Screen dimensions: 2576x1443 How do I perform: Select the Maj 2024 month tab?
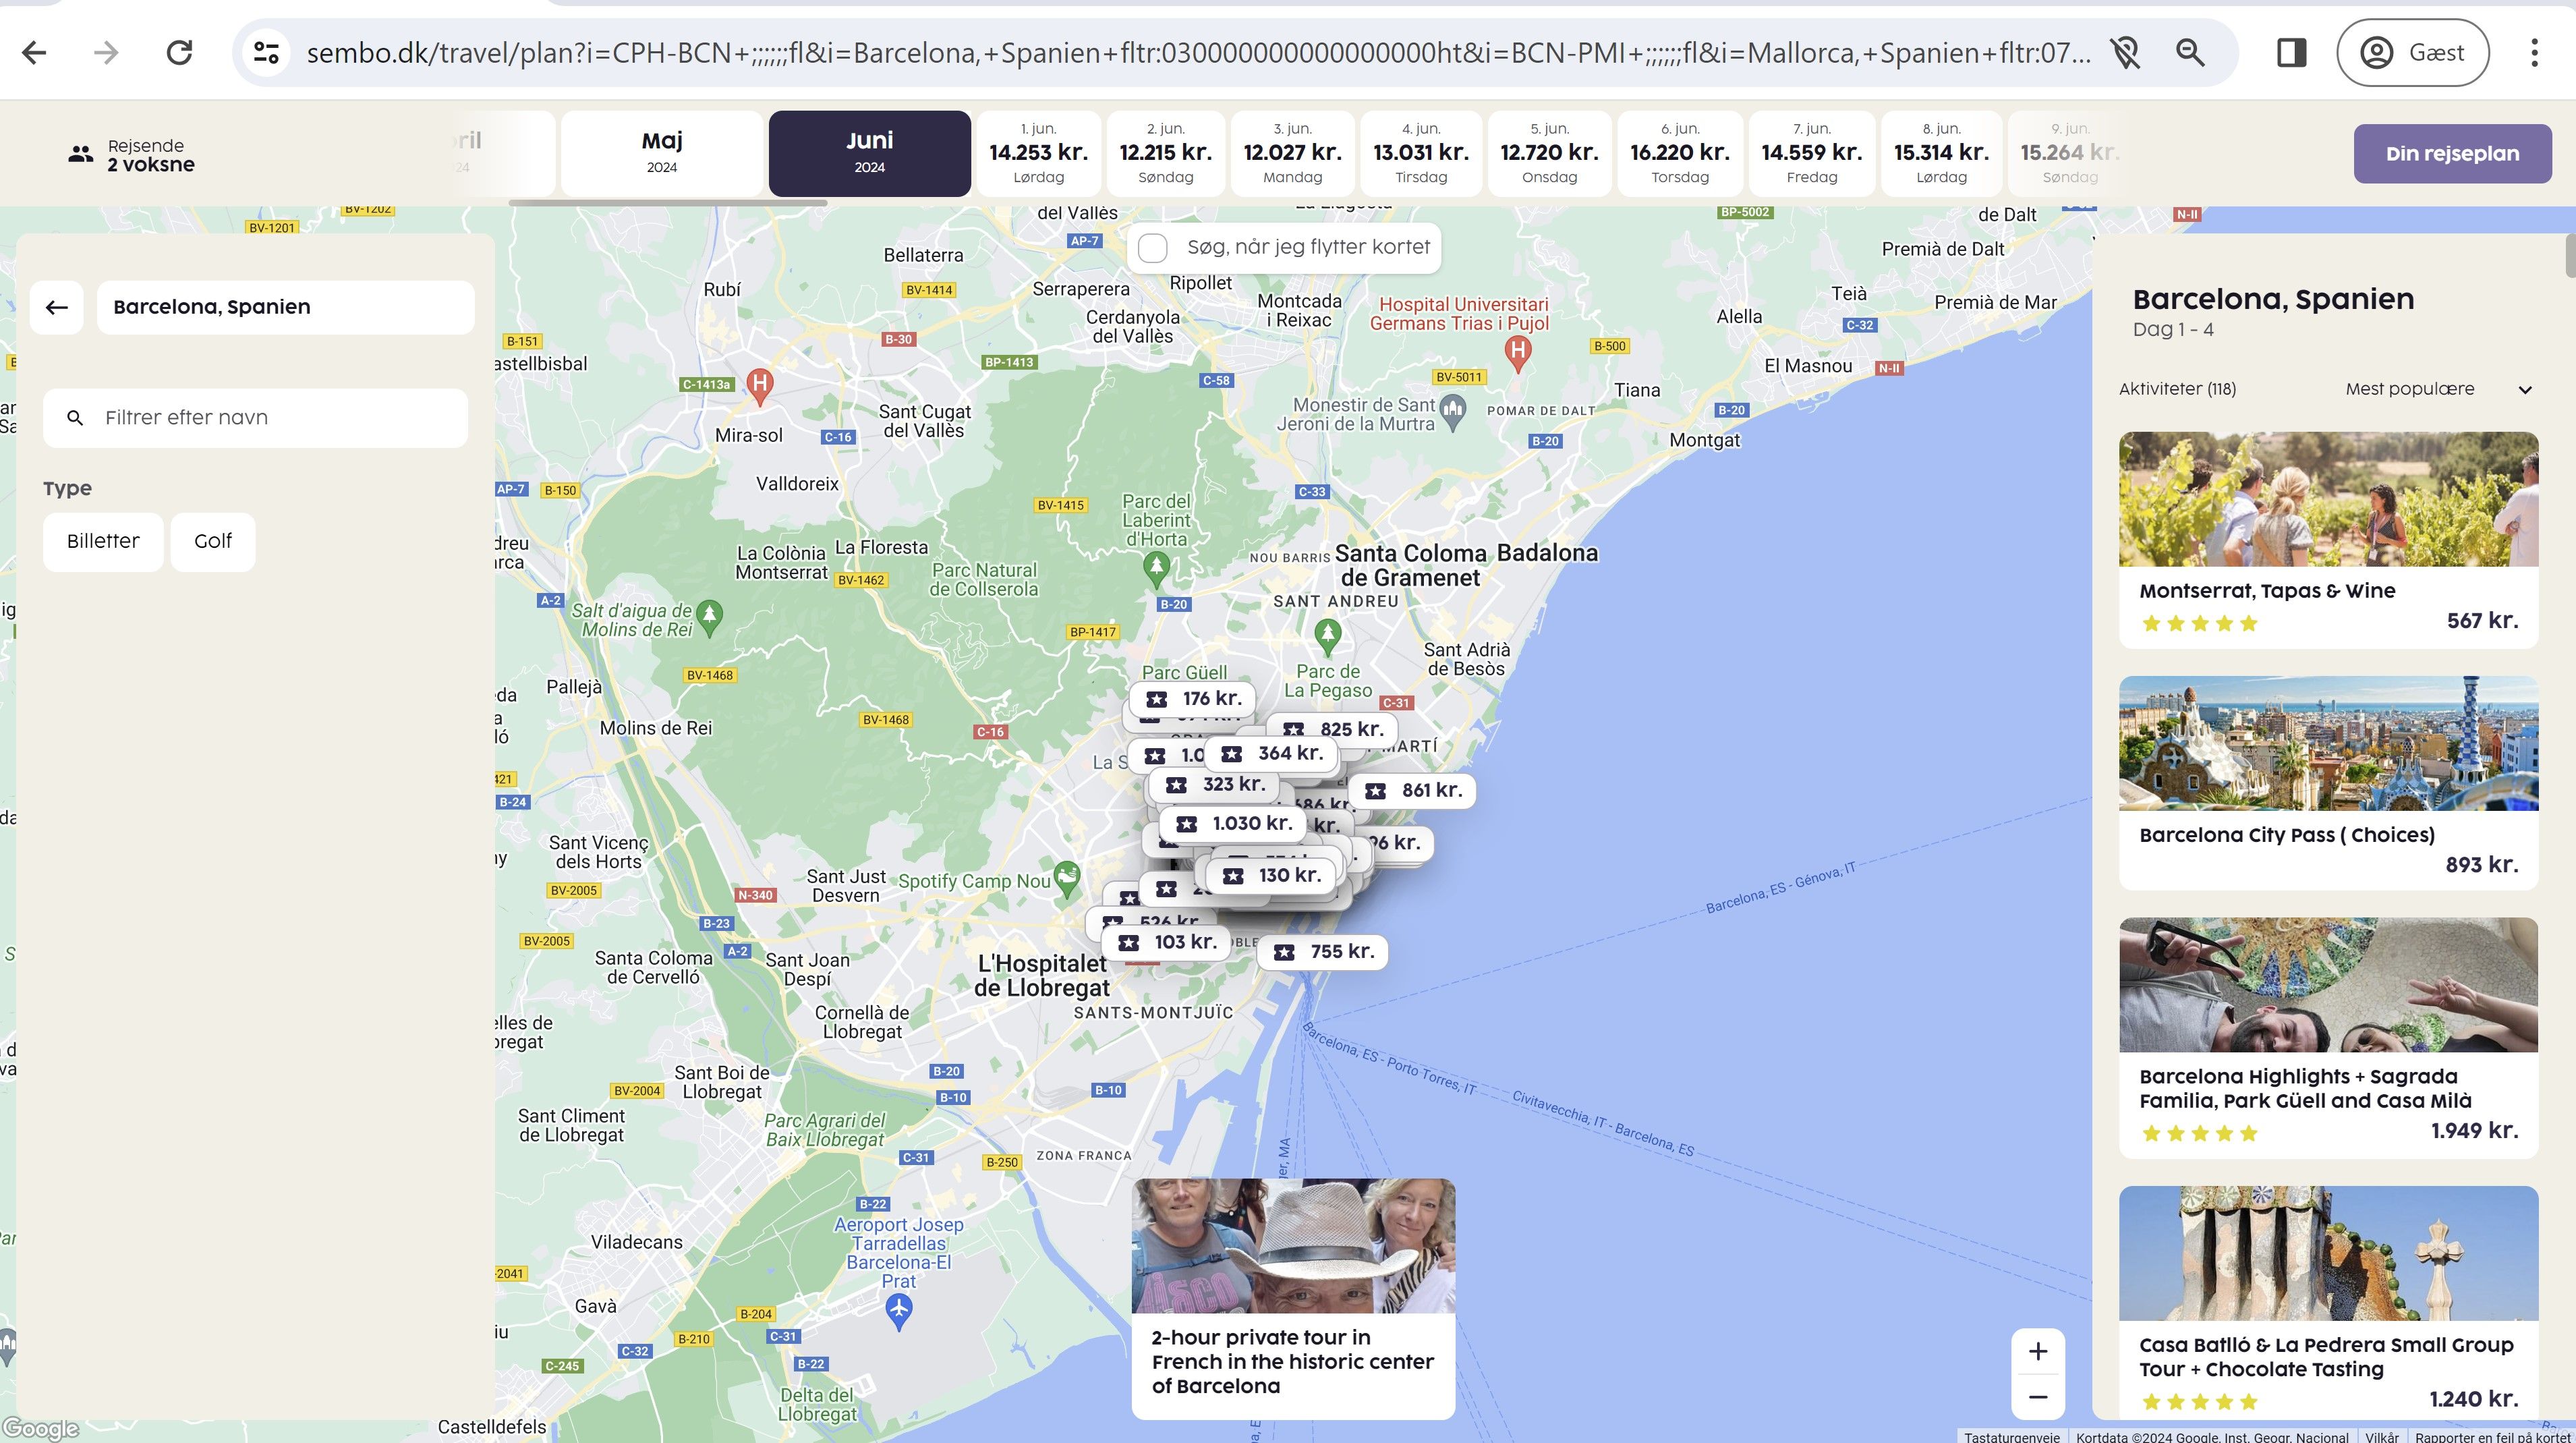pos(662,153)
